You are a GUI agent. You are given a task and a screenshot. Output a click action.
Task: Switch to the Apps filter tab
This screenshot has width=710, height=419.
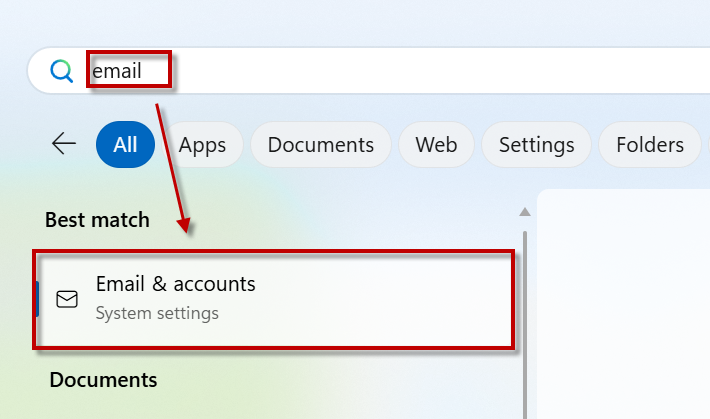pyautogui.click(x=202, y=145)
